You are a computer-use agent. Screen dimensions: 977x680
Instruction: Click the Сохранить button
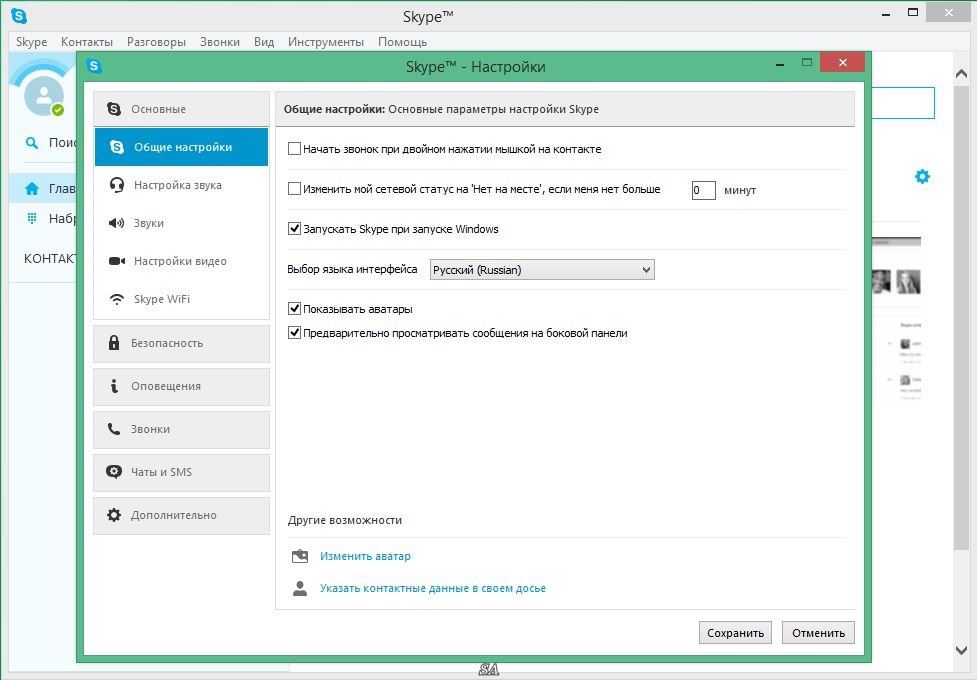point(735,633)
